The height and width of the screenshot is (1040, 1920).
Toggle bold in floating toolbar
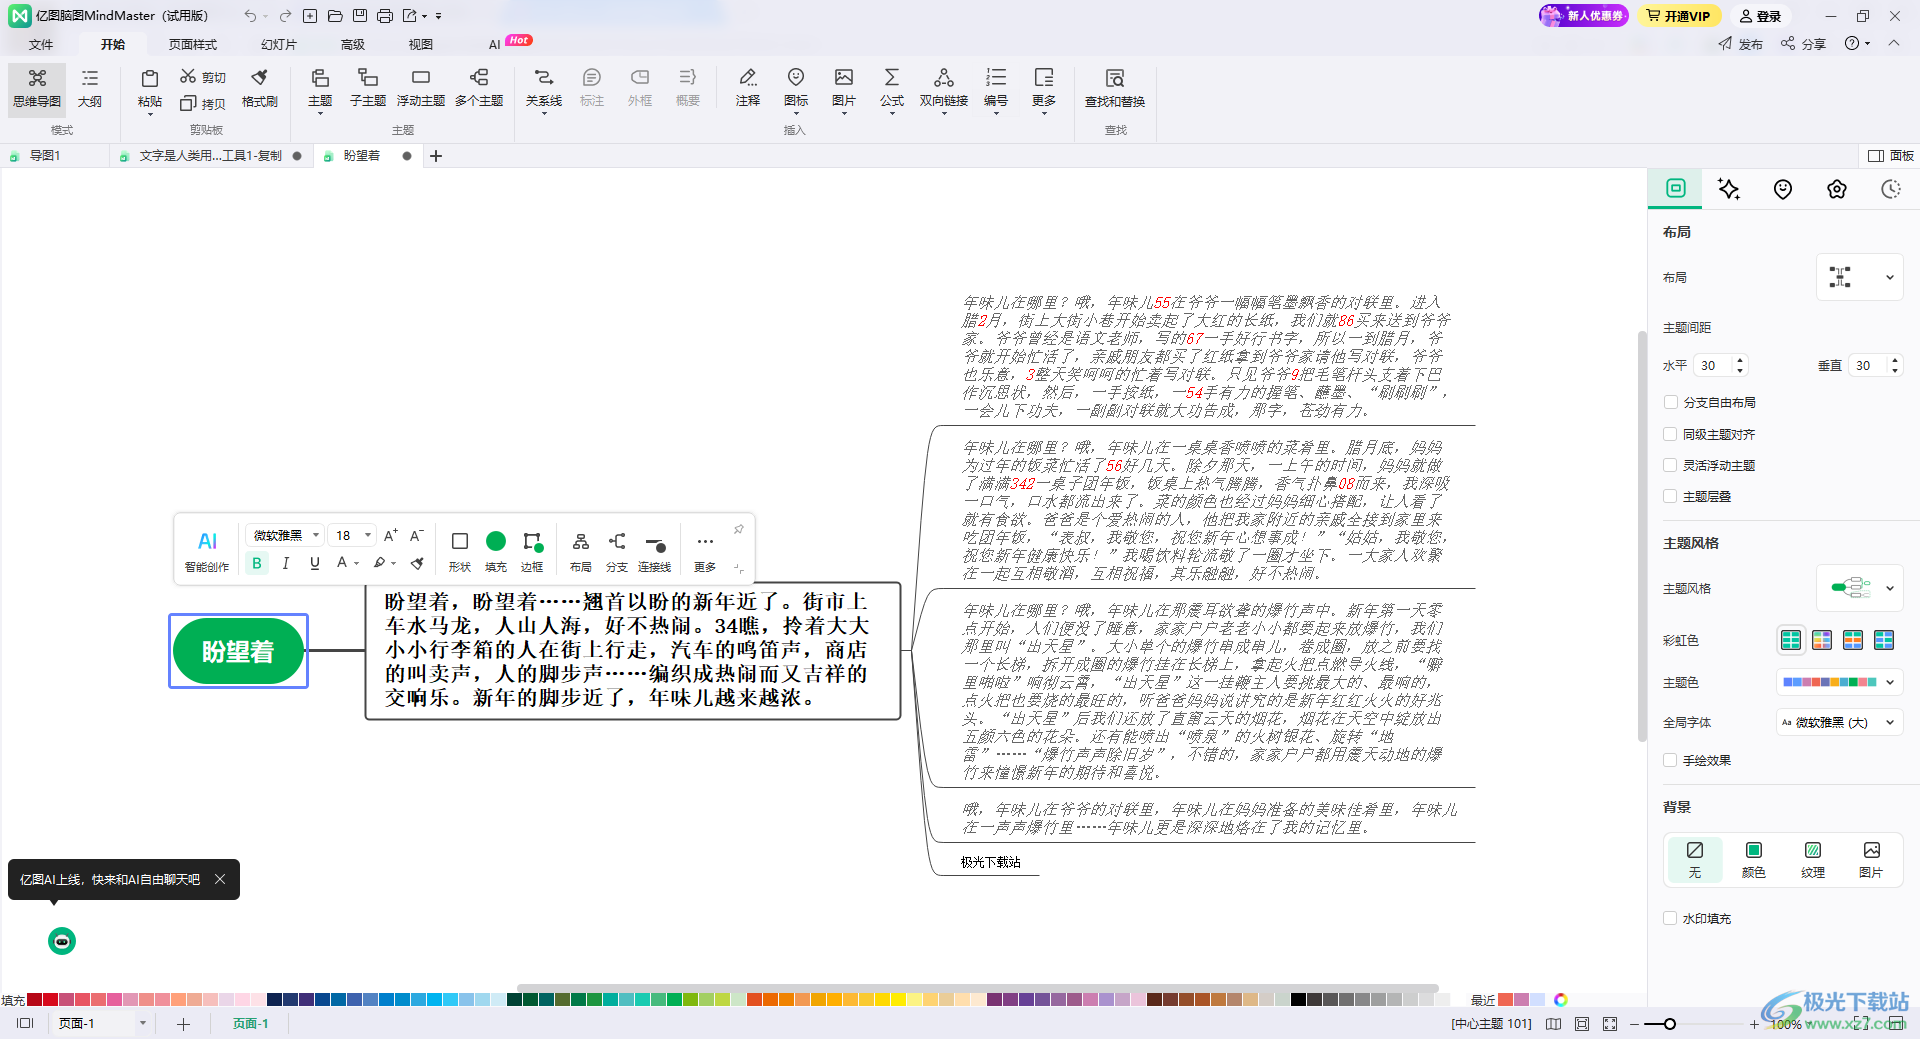257,563
